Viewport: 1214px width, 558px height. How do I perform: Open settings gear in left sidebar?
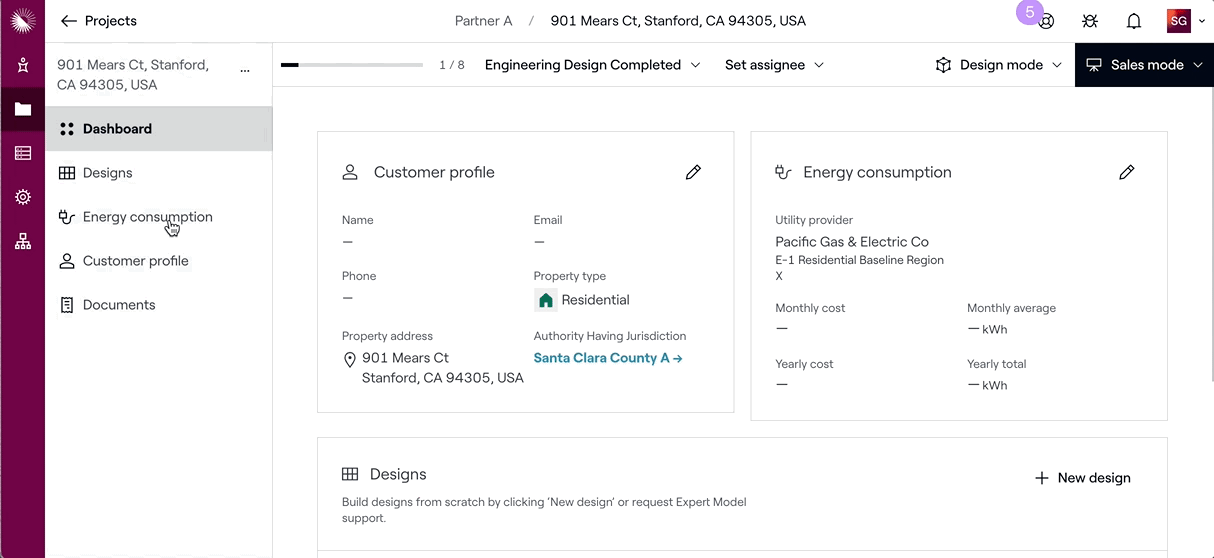pyautogui.click(x=22, y=197)
